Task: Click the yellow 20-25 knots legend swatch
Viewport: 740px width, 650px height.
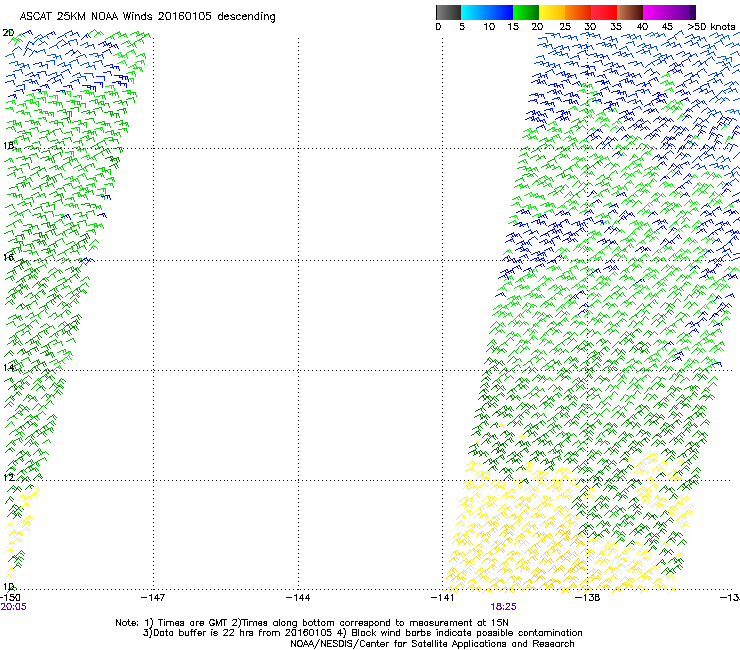Action: [552, 12]
